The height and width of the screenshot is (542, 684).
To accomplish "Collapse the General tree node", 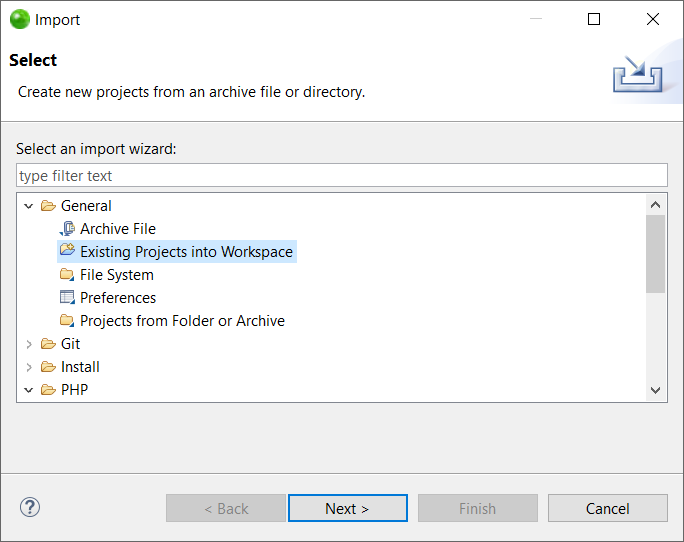I will tap(28, 206).
